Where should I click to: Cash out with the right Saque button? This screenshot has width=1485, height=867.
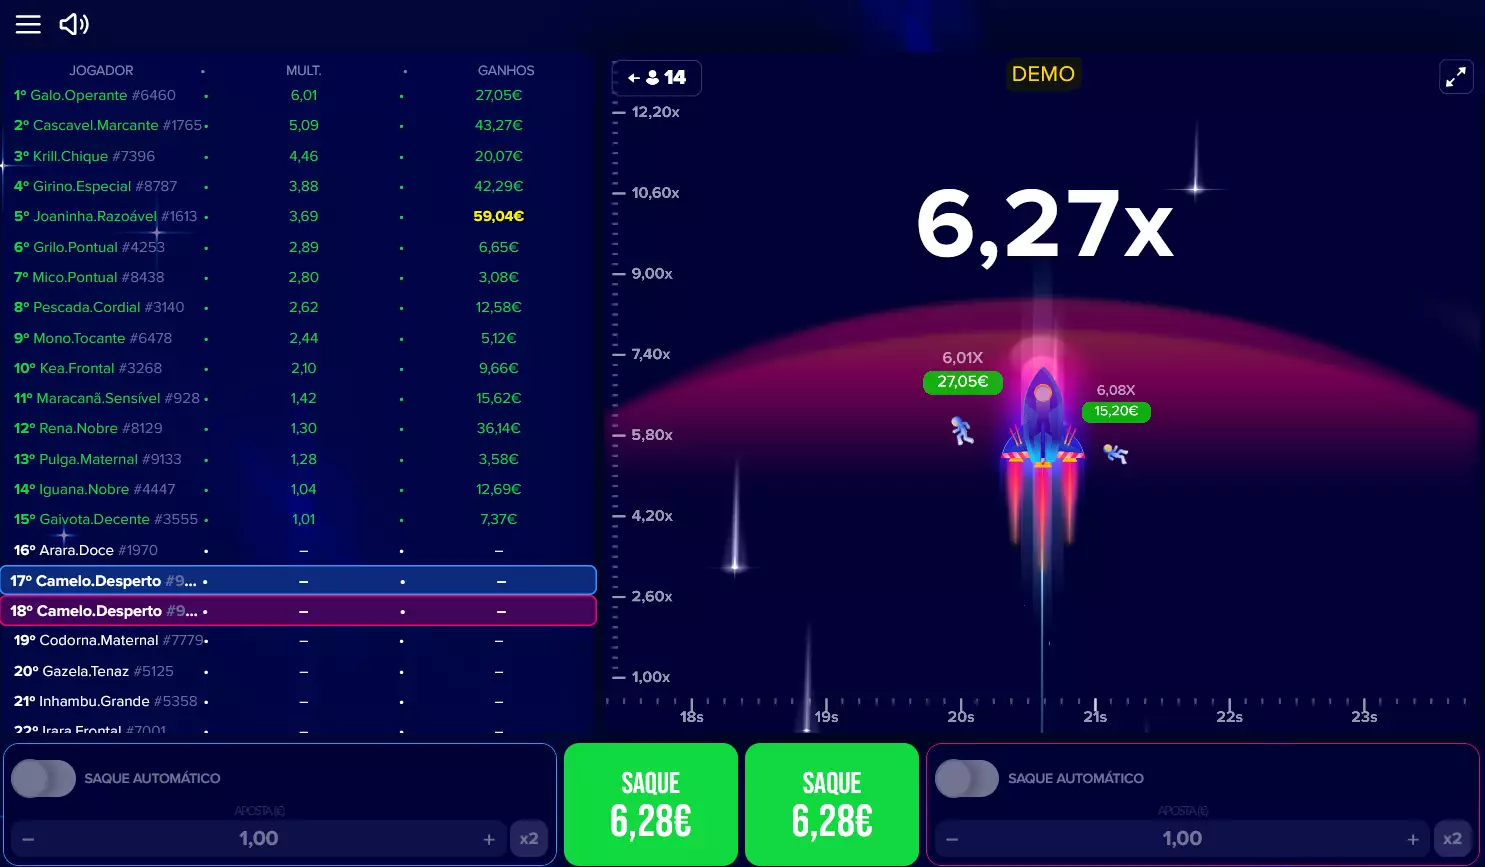click(832, 804)
